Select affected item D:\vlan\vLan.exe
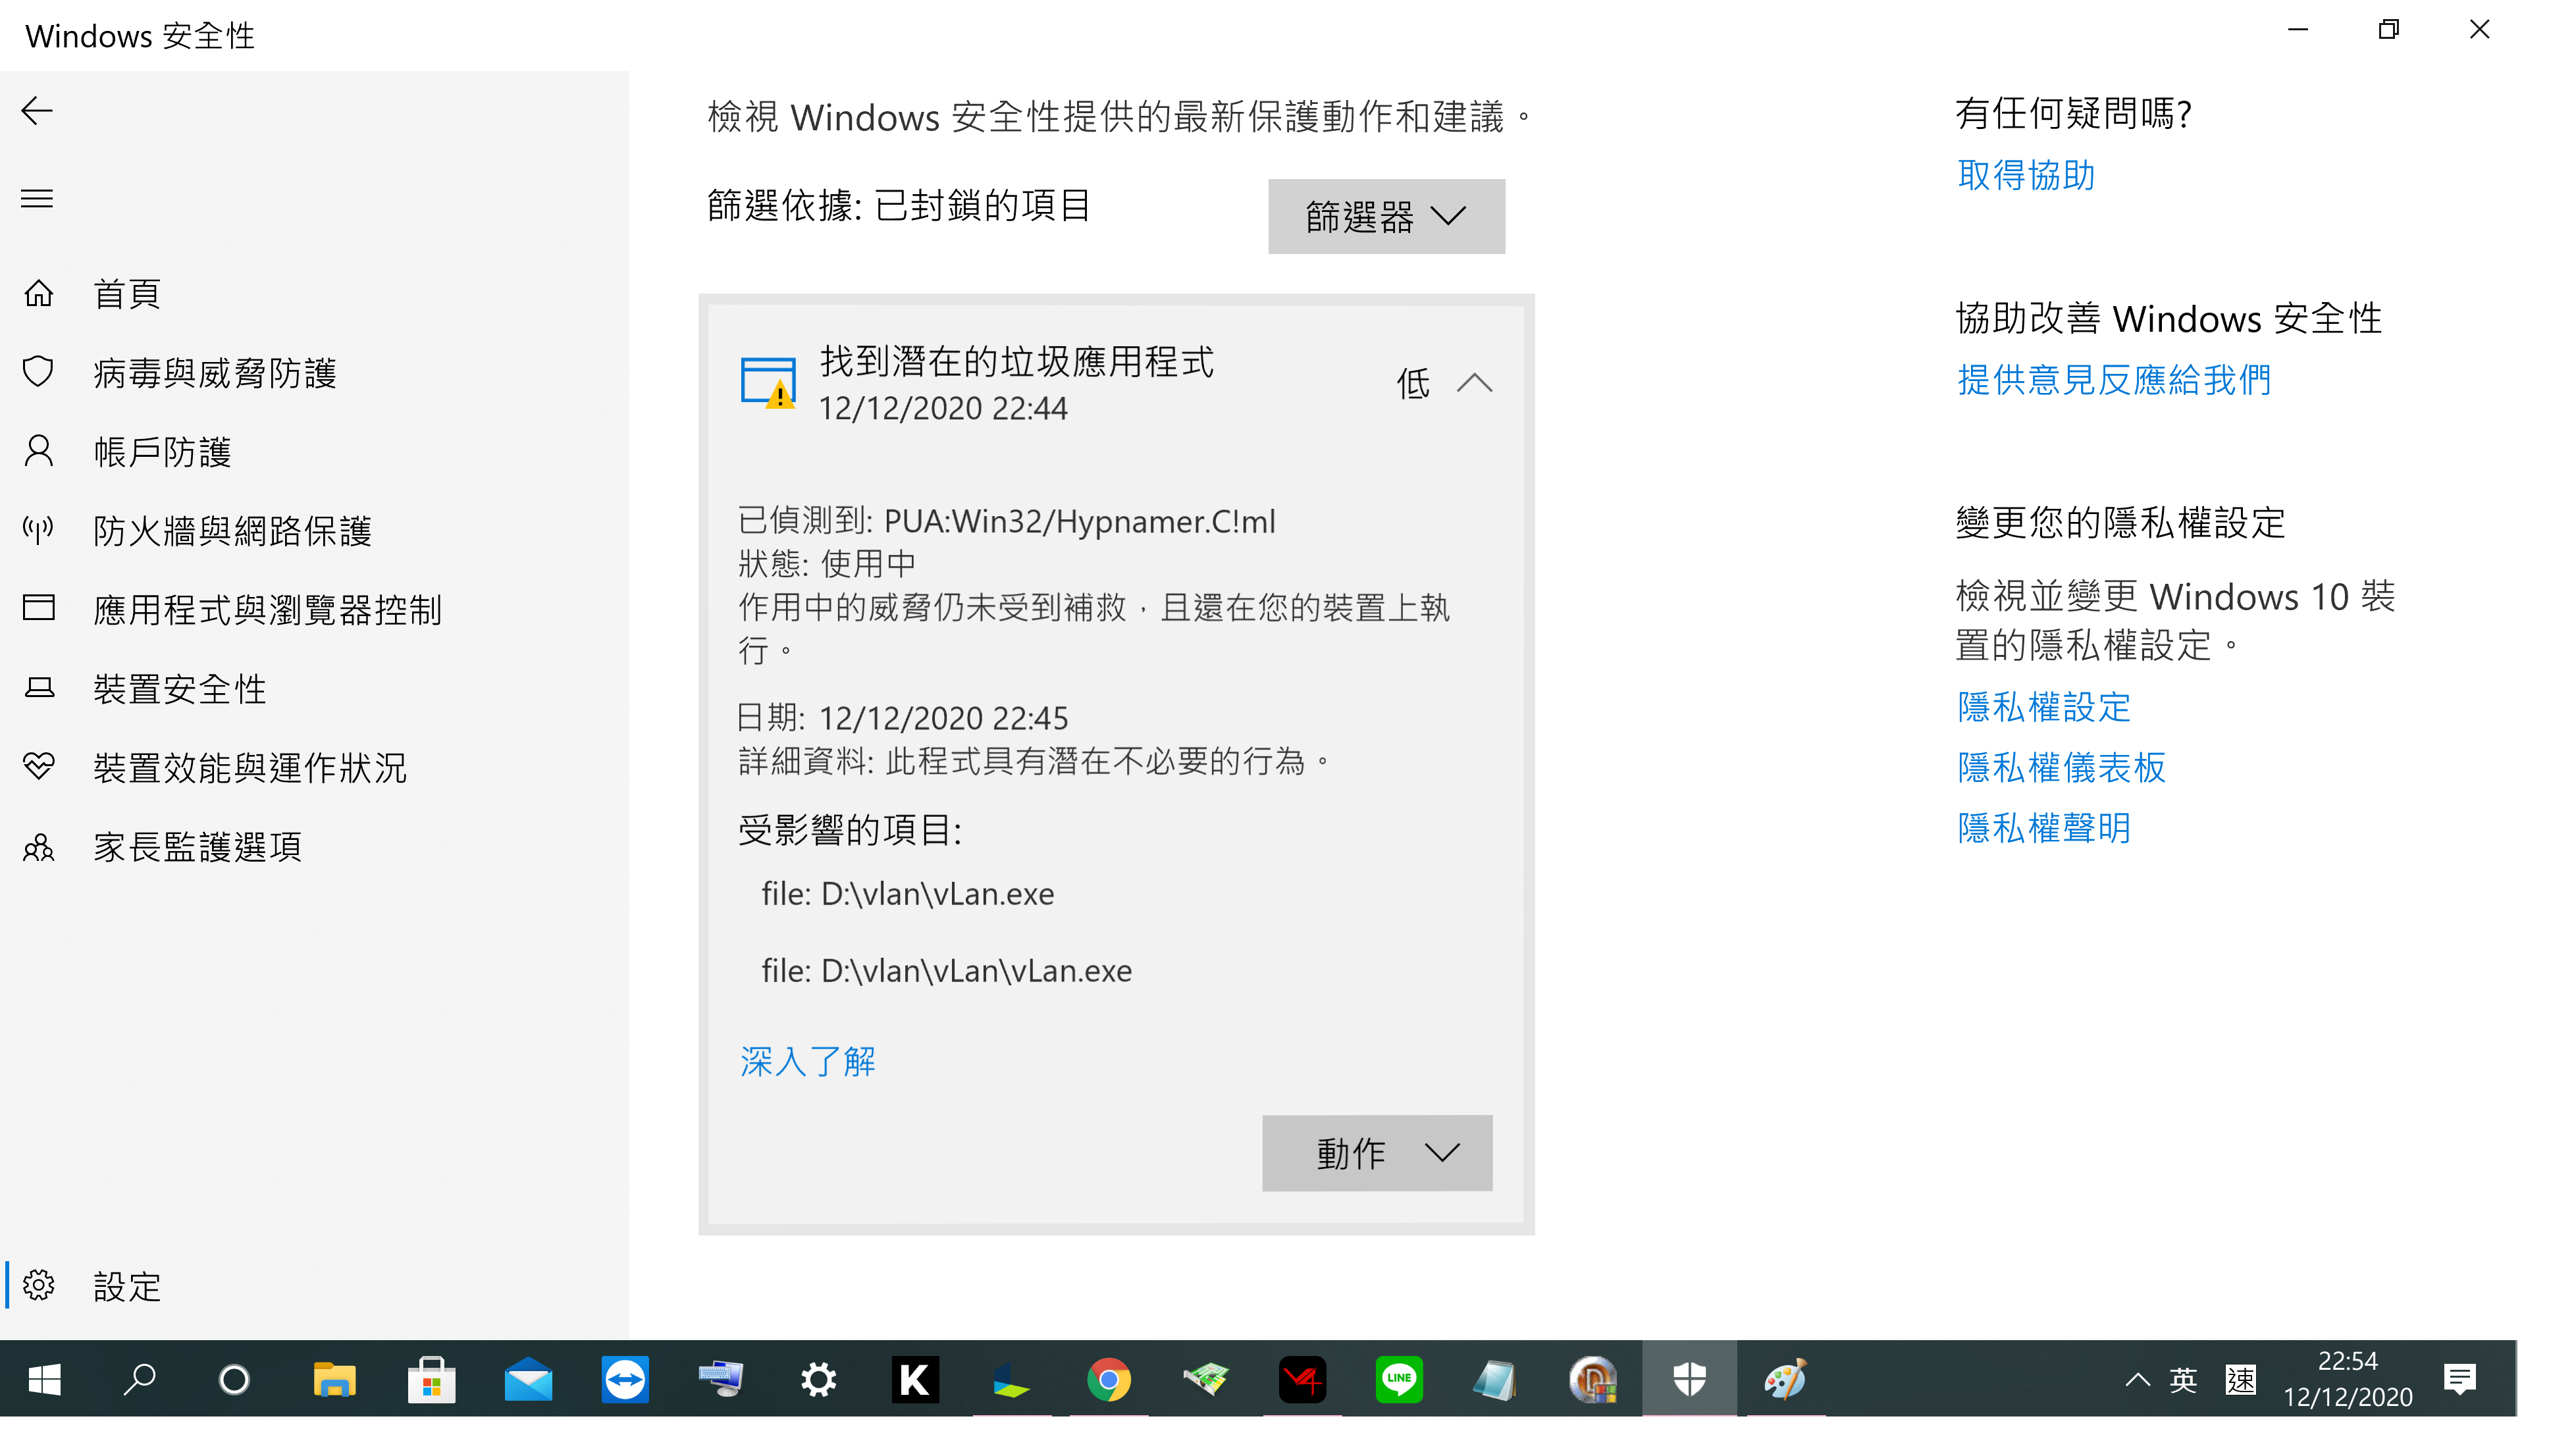This screenshot has height=1456, width=2549. (x=907, y=893)
